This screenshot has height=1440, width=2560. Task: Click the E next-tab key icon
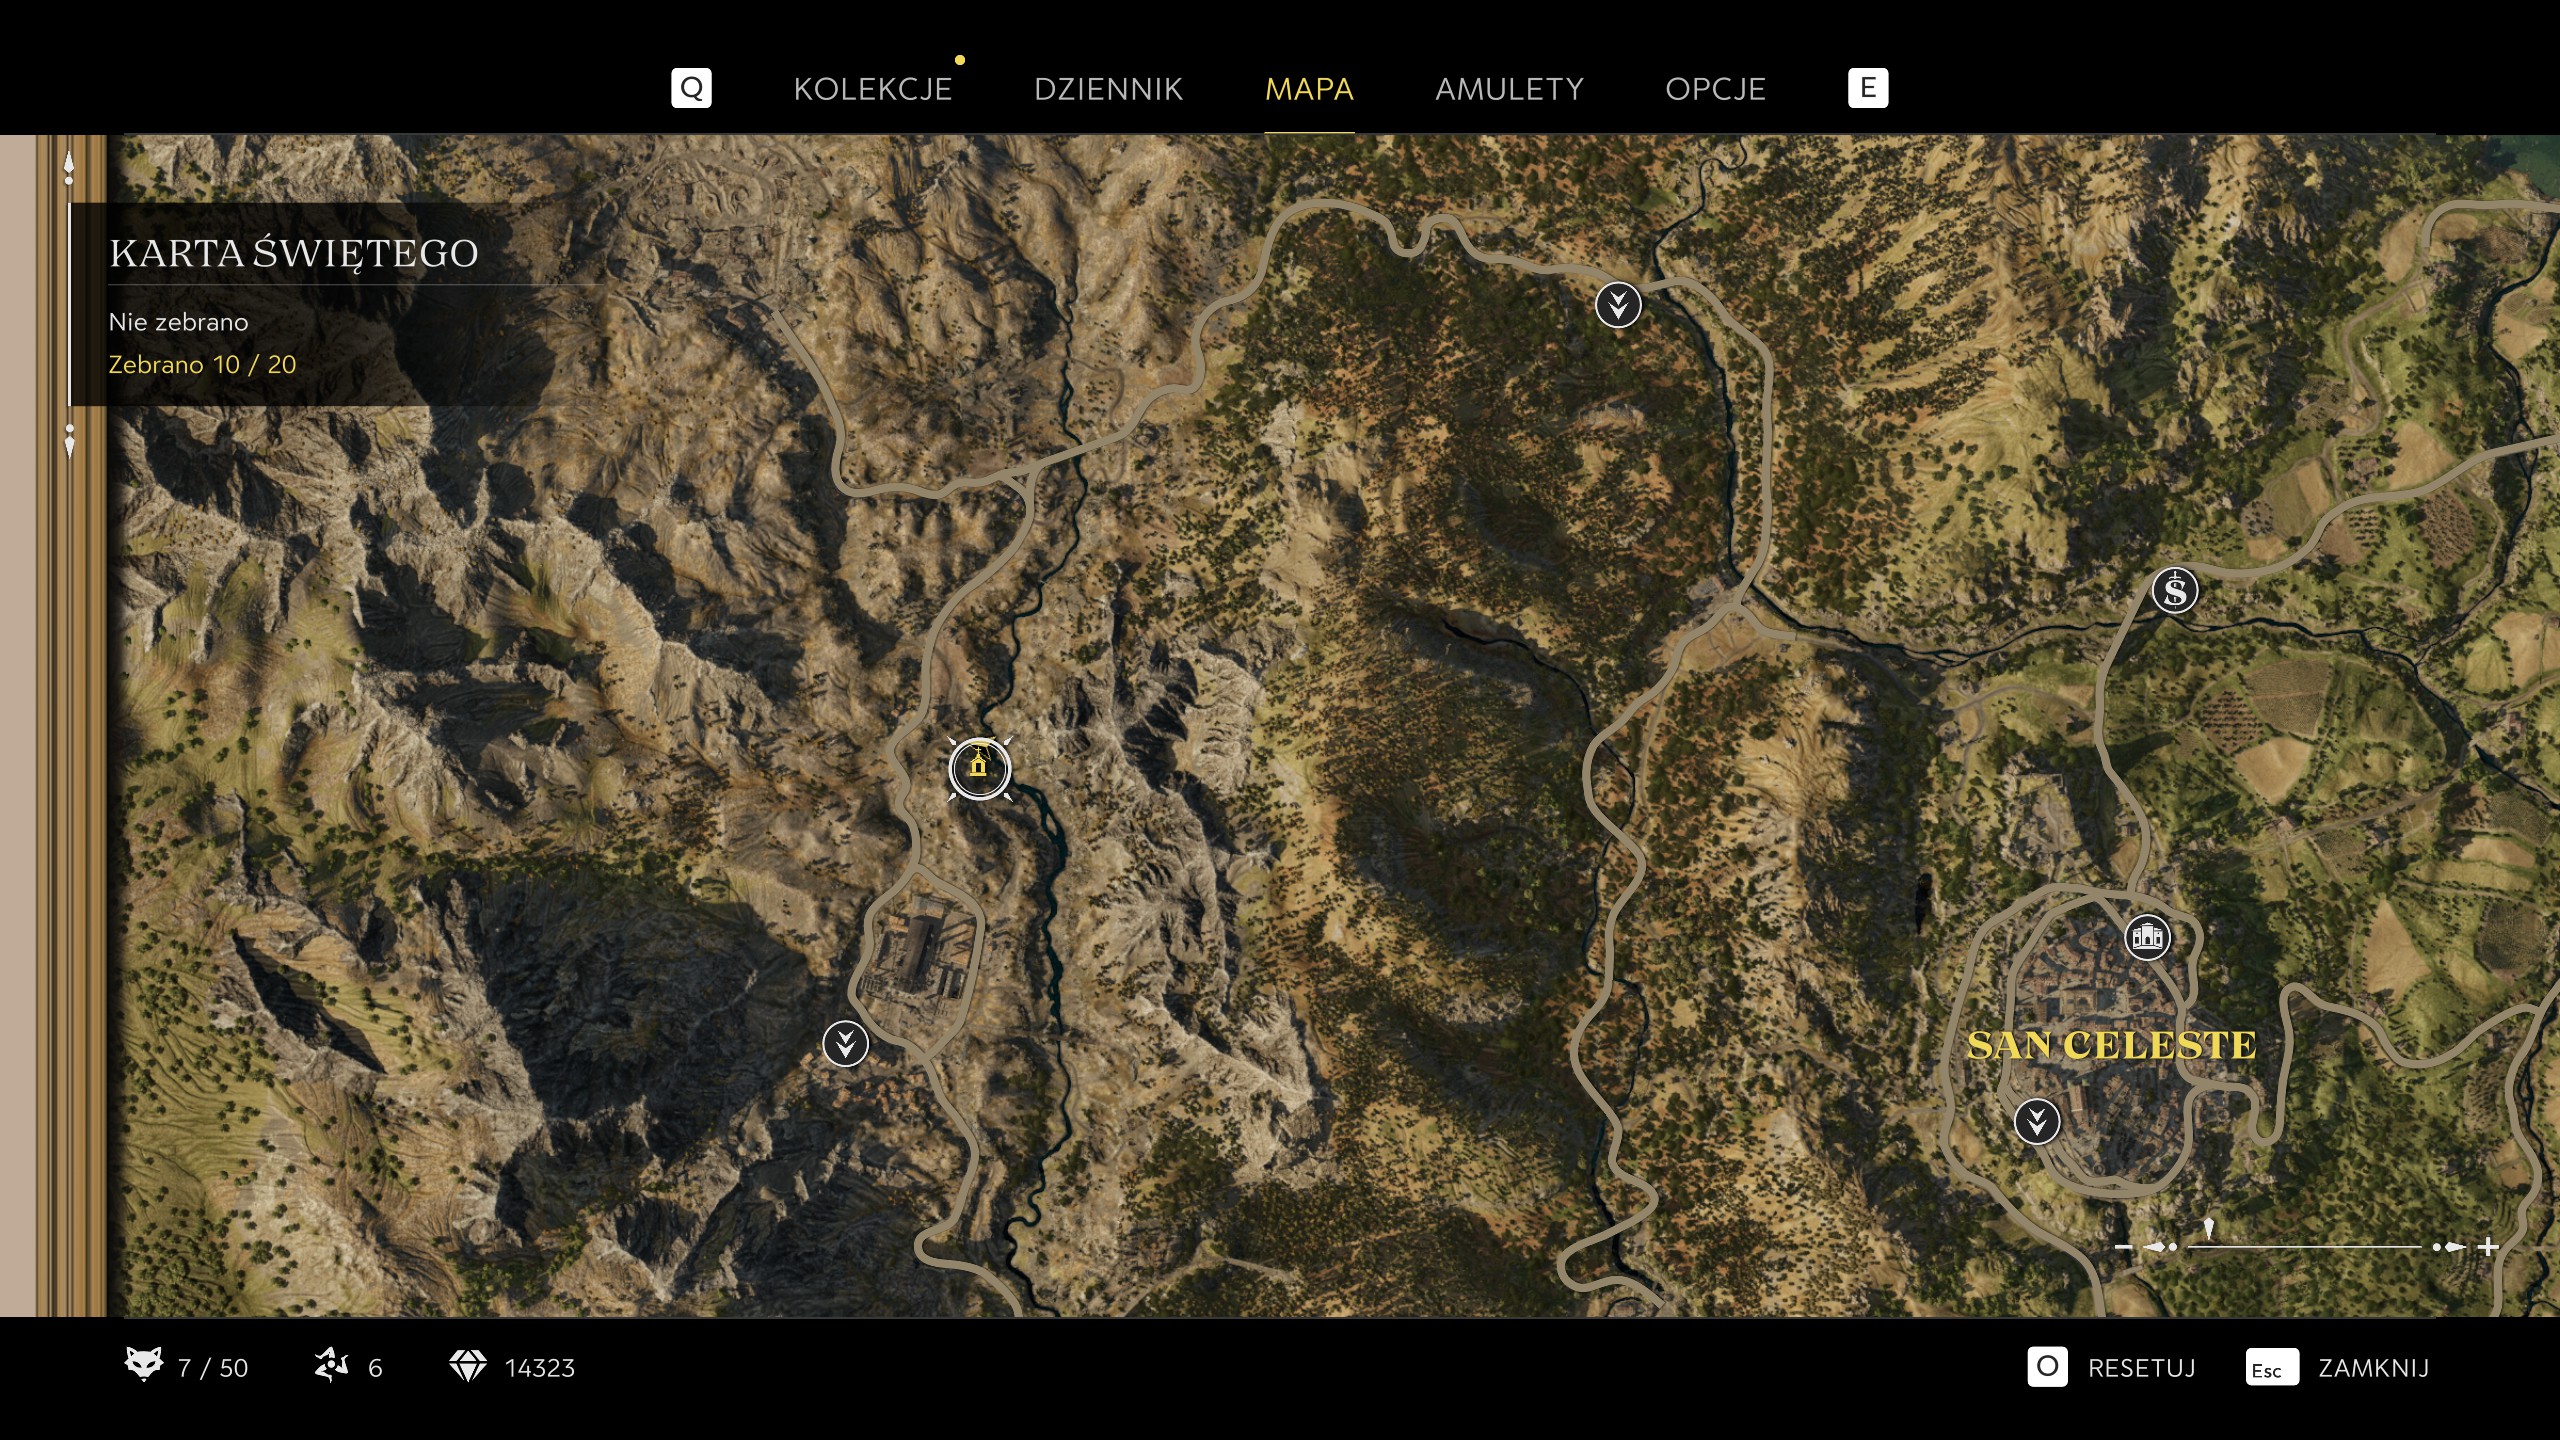pyautogui.click(x=1868, y=88)
